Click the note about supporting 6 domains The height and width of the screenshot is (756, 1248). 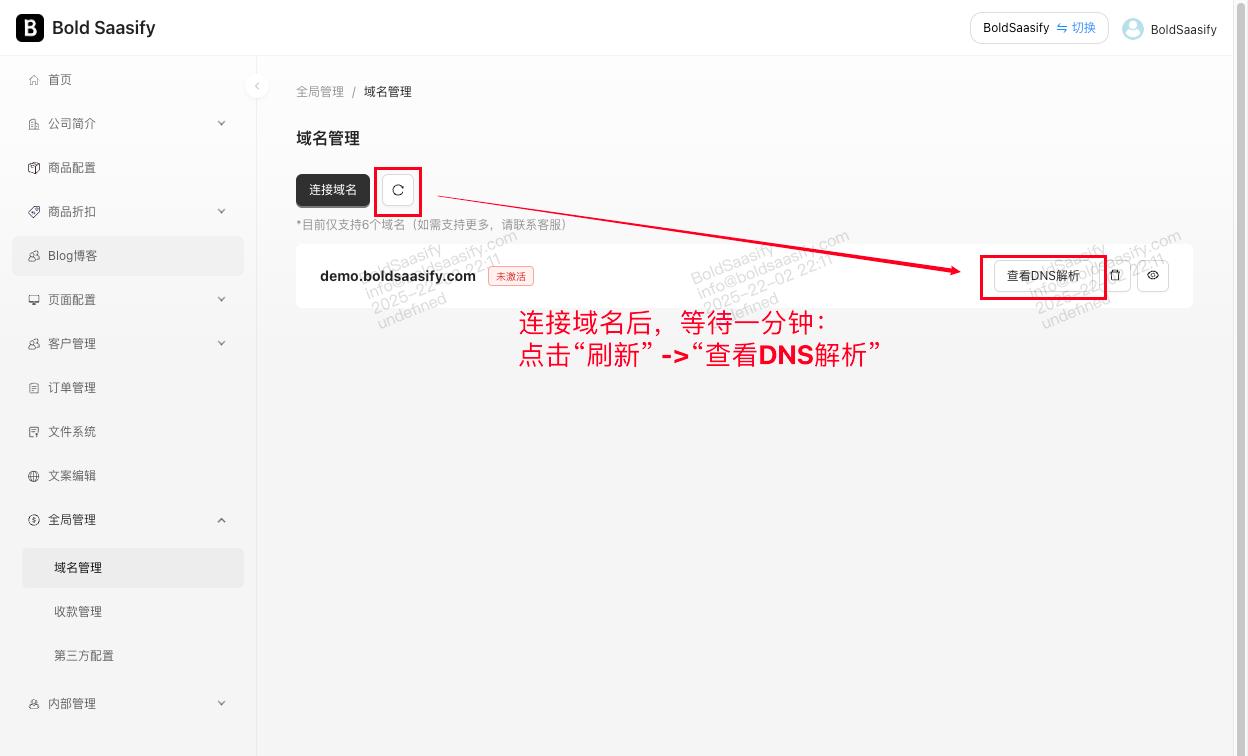click(x=432, y=225)
